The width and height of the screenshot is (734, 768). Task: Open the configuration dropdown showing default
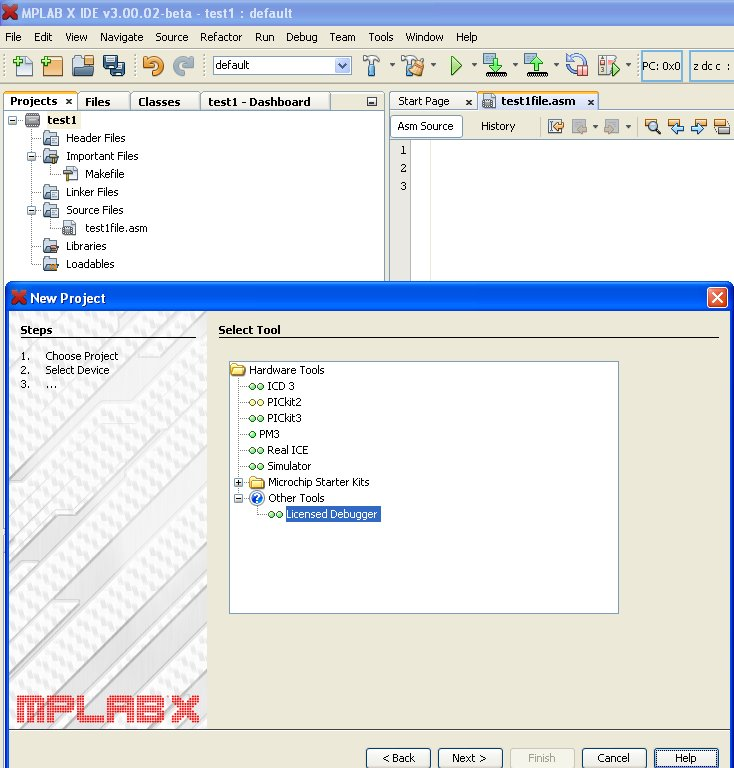[x=343, y=65]
